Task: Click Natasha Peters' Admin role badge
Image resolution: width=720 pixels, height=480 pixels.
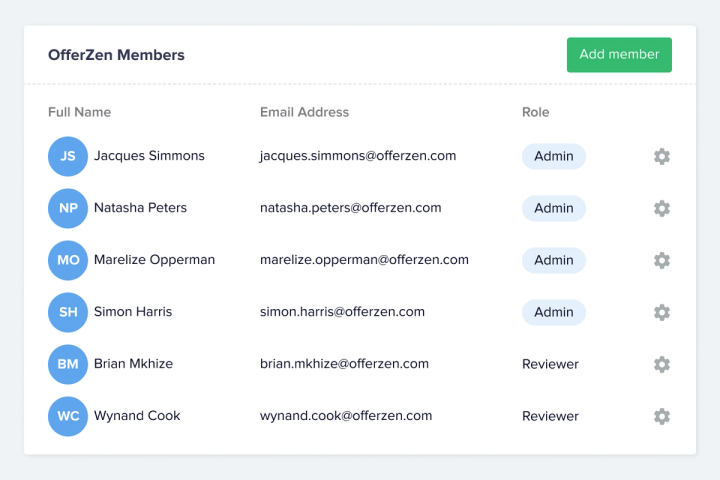Action: [553, 208]
